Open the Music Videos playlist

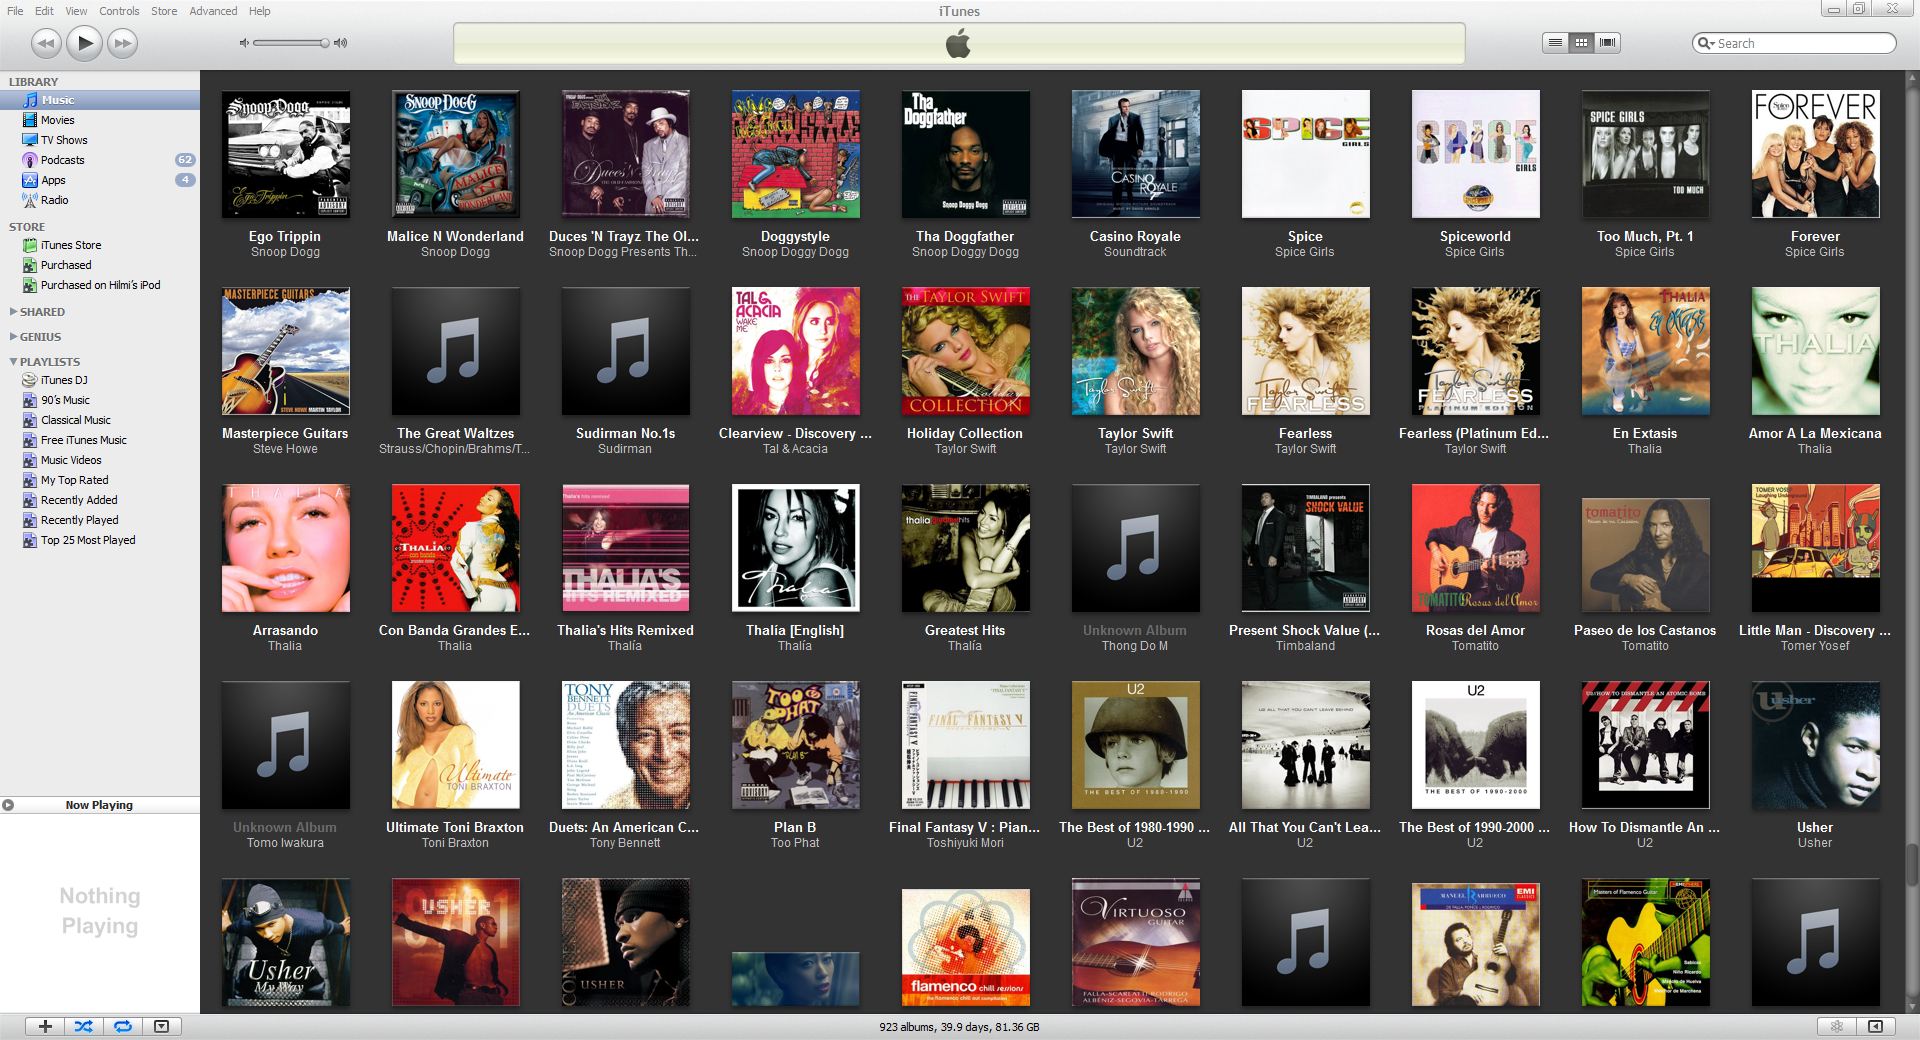[x=100, y=460]
